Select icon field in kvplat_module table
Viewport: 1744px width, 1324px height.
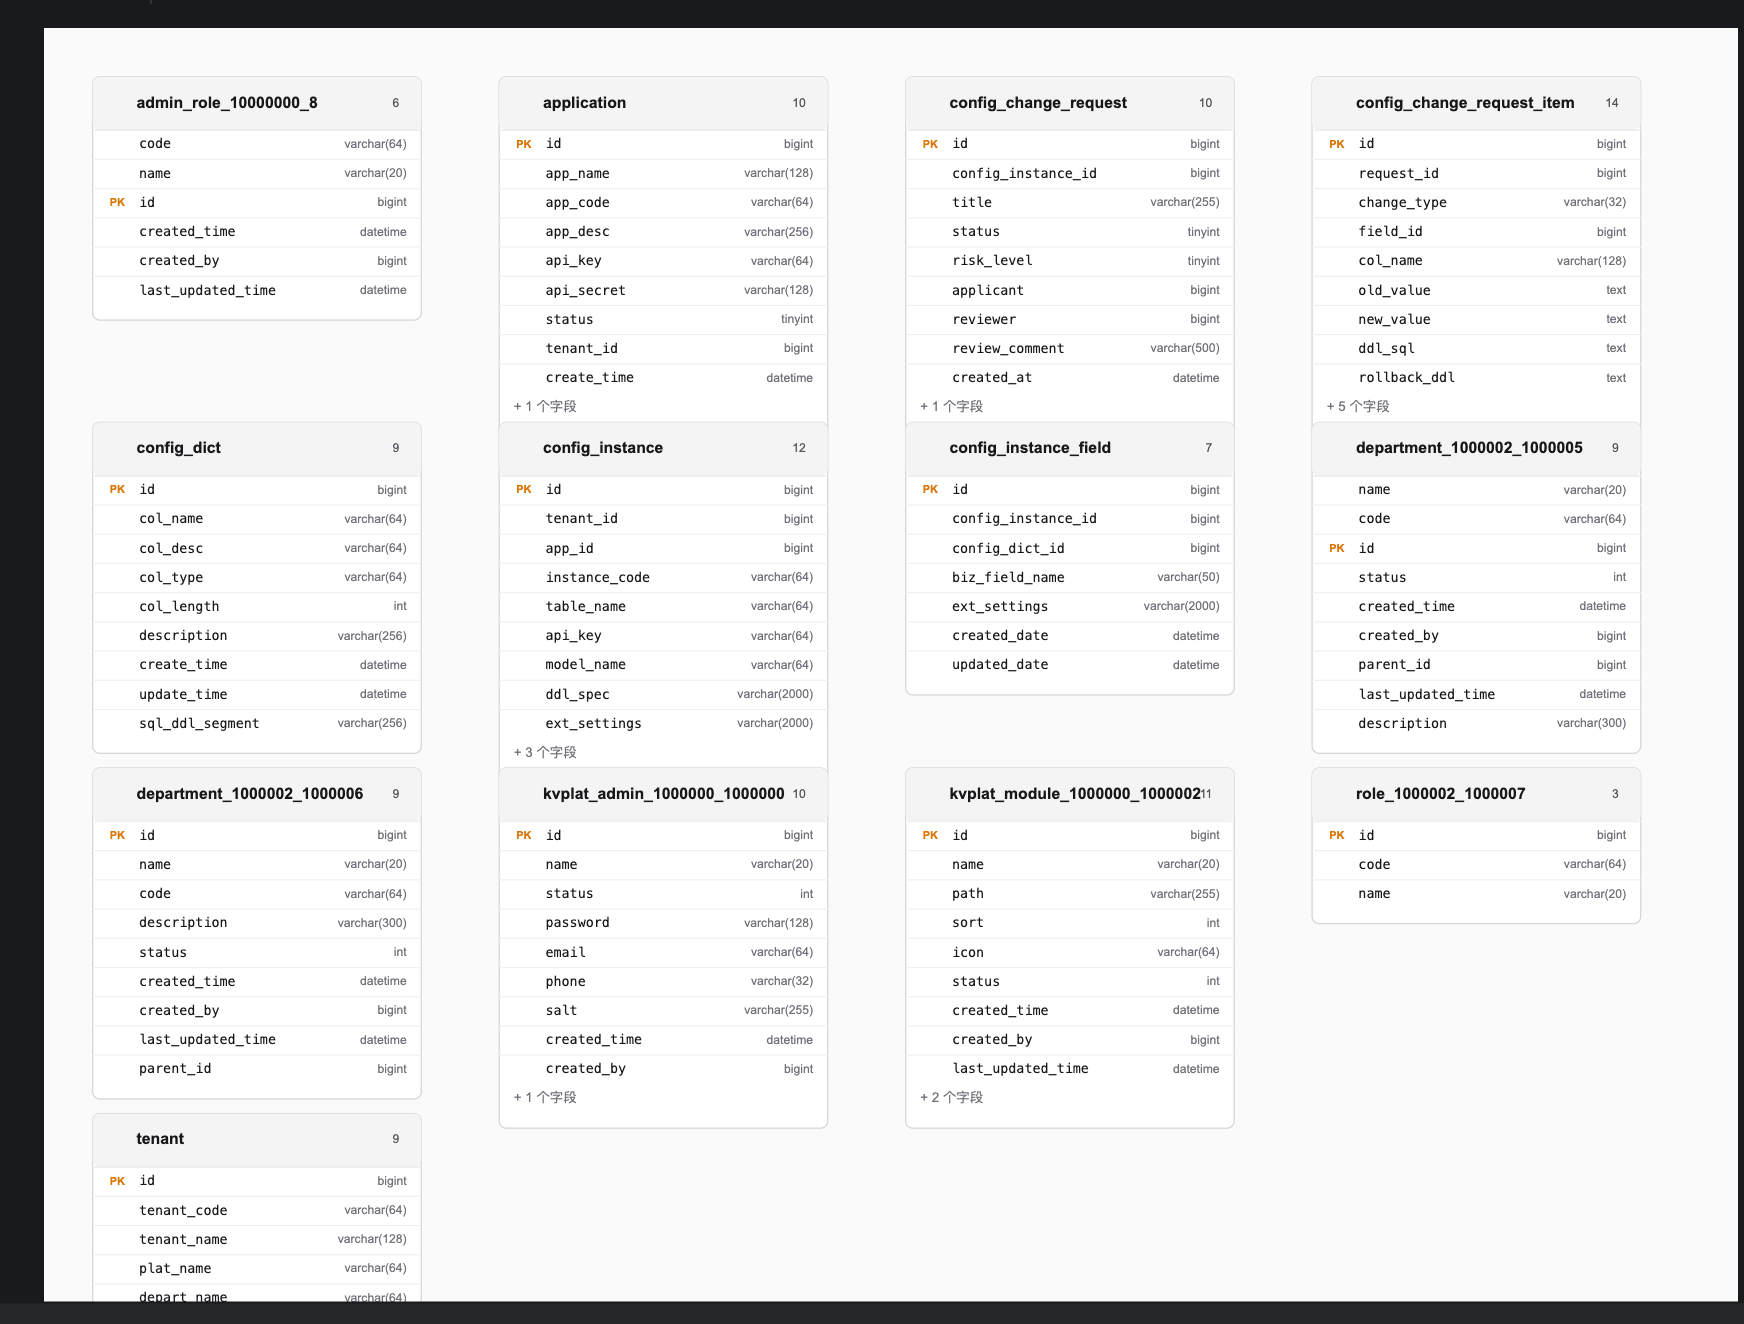pyautogui.click(x=1070, y=952)
